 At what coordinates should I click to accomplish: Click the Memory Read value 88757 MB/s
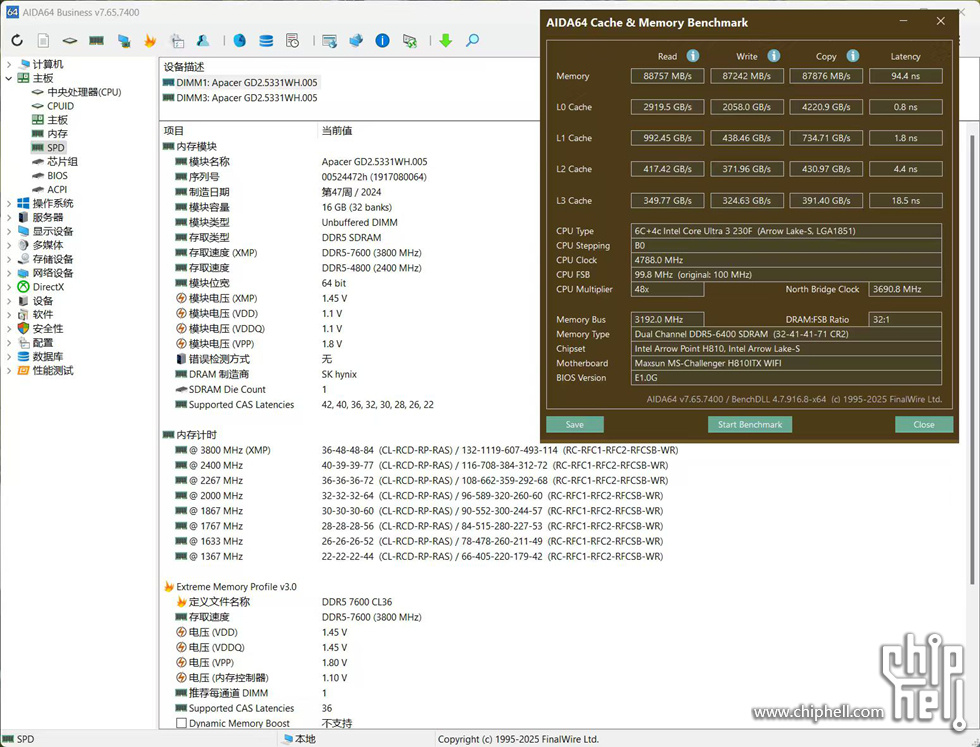pyautogui.click(x=668, y=76)
